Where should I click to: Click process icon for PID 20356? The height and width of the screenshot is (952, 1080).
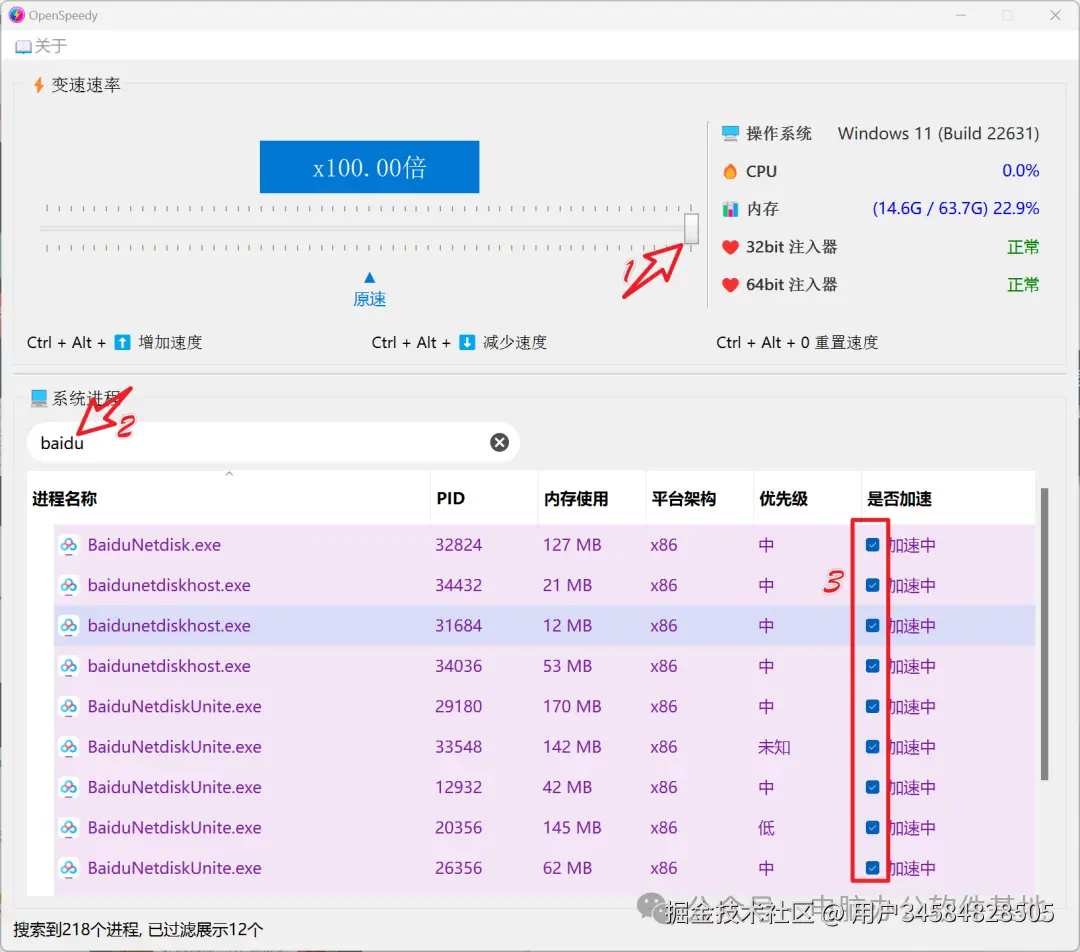pyautogui.click(x=68, y=827)
